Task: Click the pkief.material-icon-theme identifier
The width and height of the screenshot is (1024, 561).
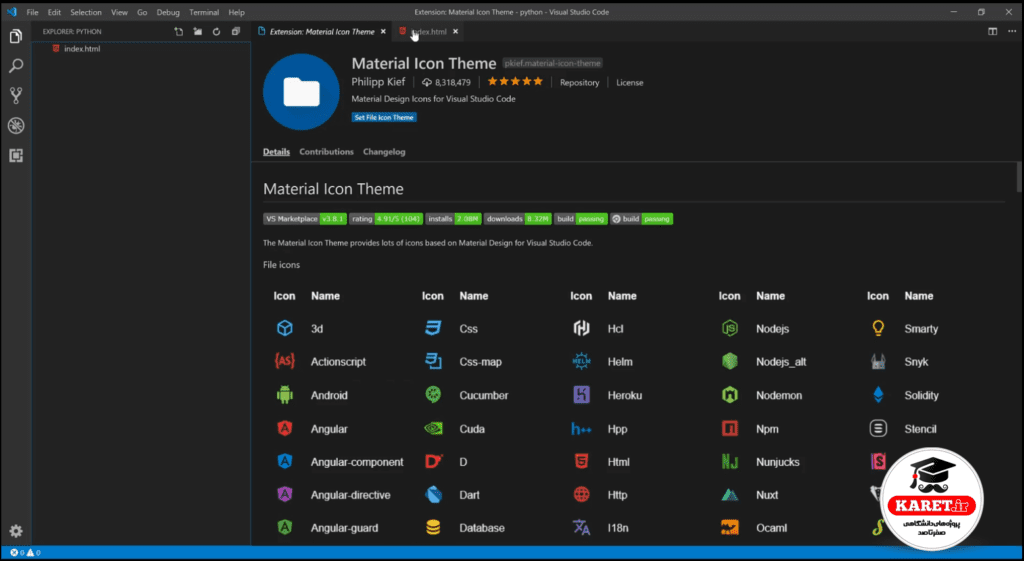Action: click(552, 63)
